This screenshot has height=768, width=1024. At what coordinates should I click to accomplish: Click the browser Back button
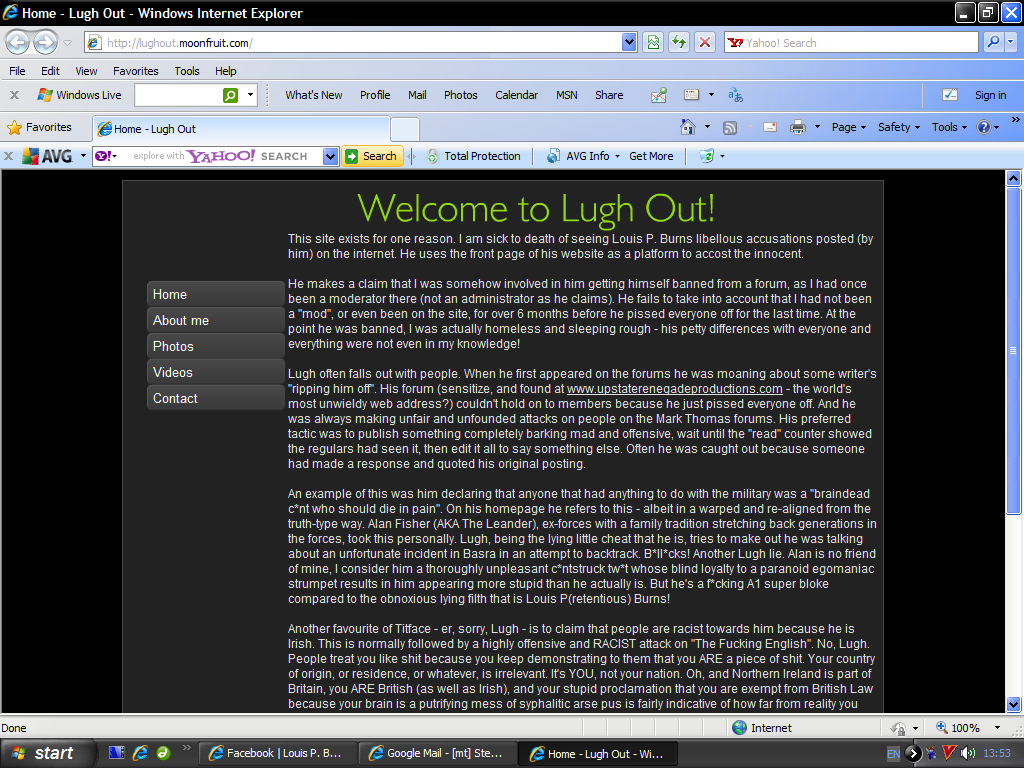[18, 42]
